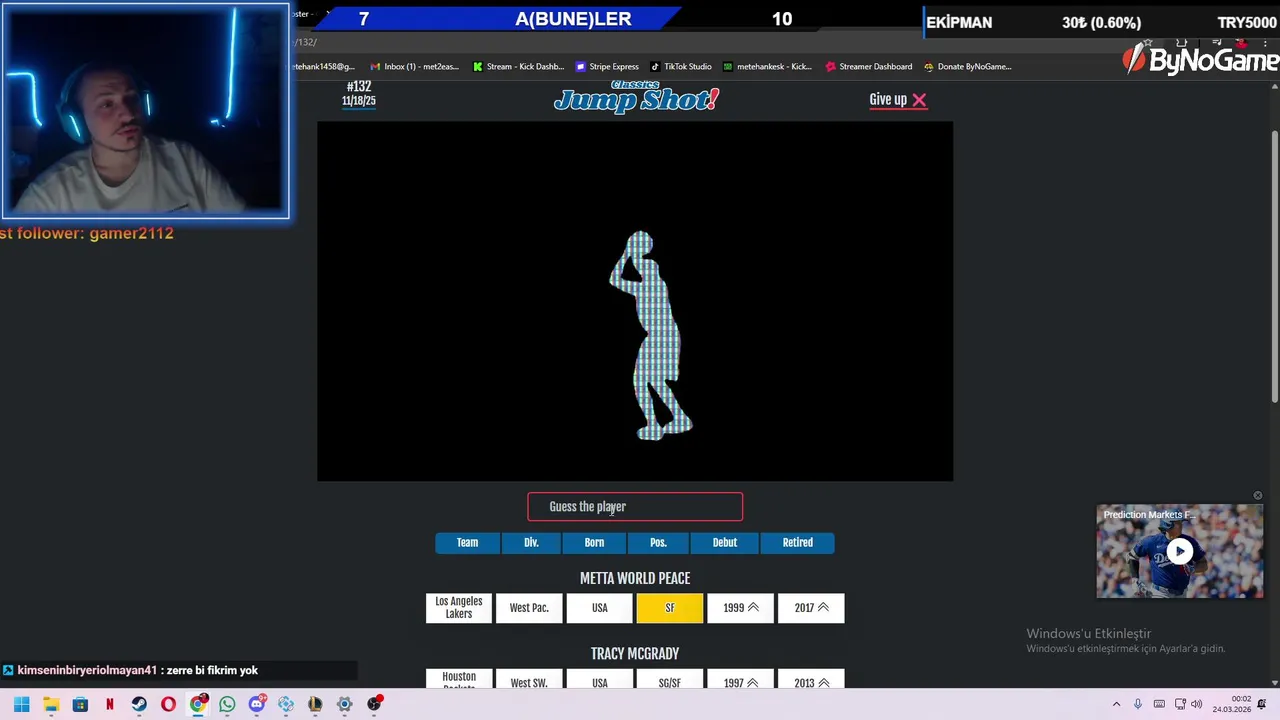
Task: Select the Div. column tab
Action: click(531, 542)
